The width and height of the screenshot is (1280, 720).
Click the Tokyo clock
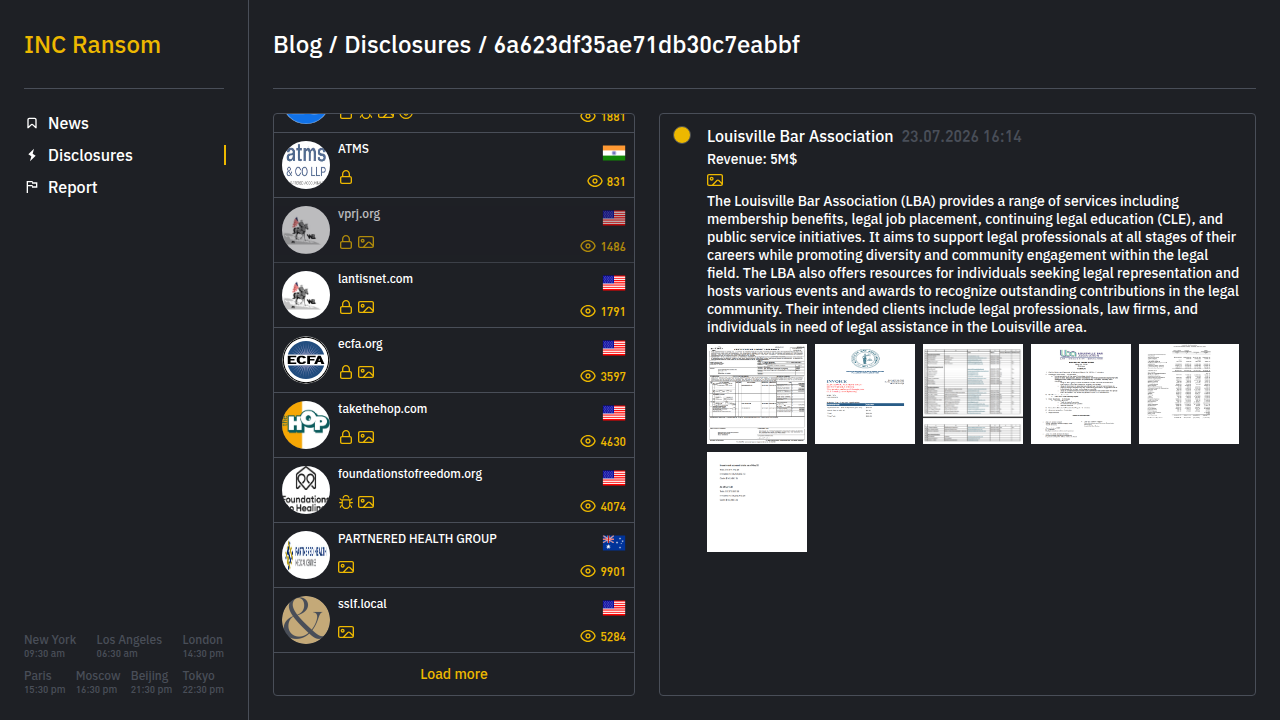[x=203, y=682]
